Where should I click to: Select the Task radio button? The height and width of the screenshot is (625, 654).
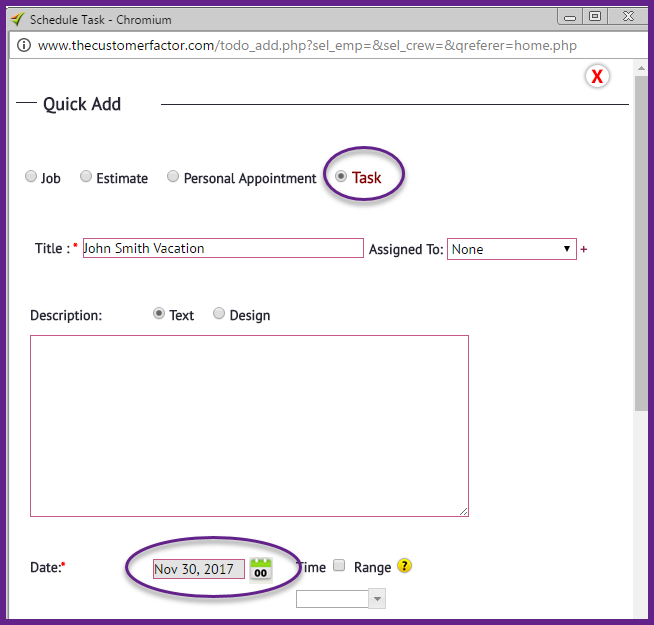(341, 176)
